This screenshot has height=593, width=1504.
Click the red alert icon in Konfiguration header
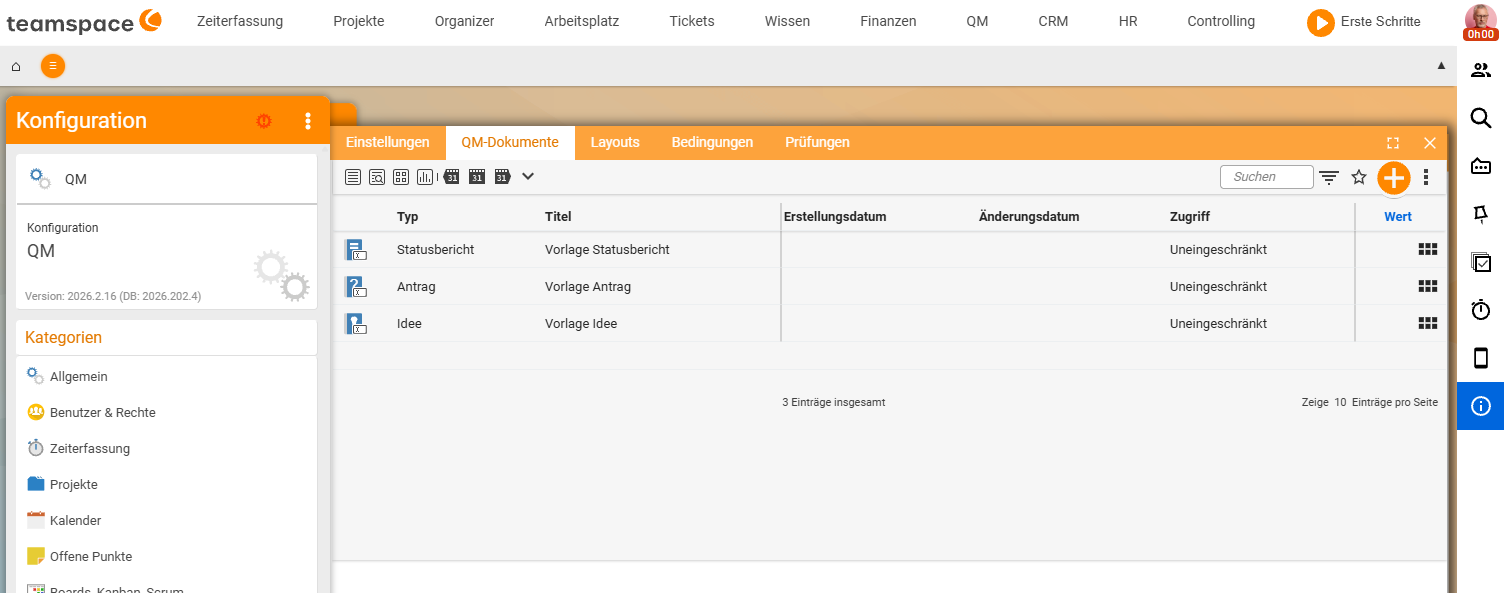click(x=264, y=120)
